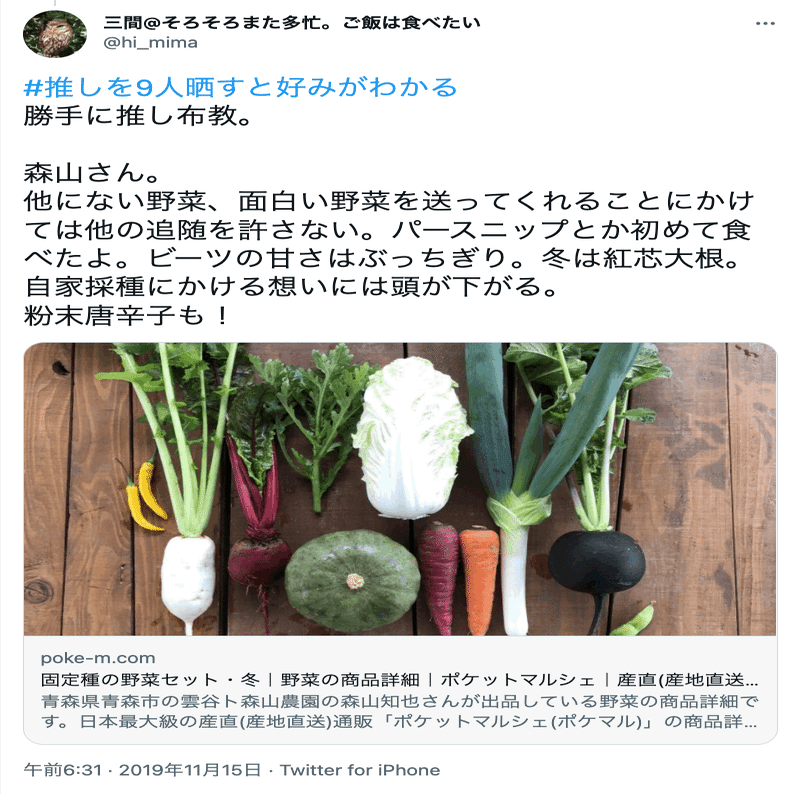Image resolution: width=794 pixels, height=794 pixels.
Task: Click the yellow chili peppers in the photo
Action: 144,496
